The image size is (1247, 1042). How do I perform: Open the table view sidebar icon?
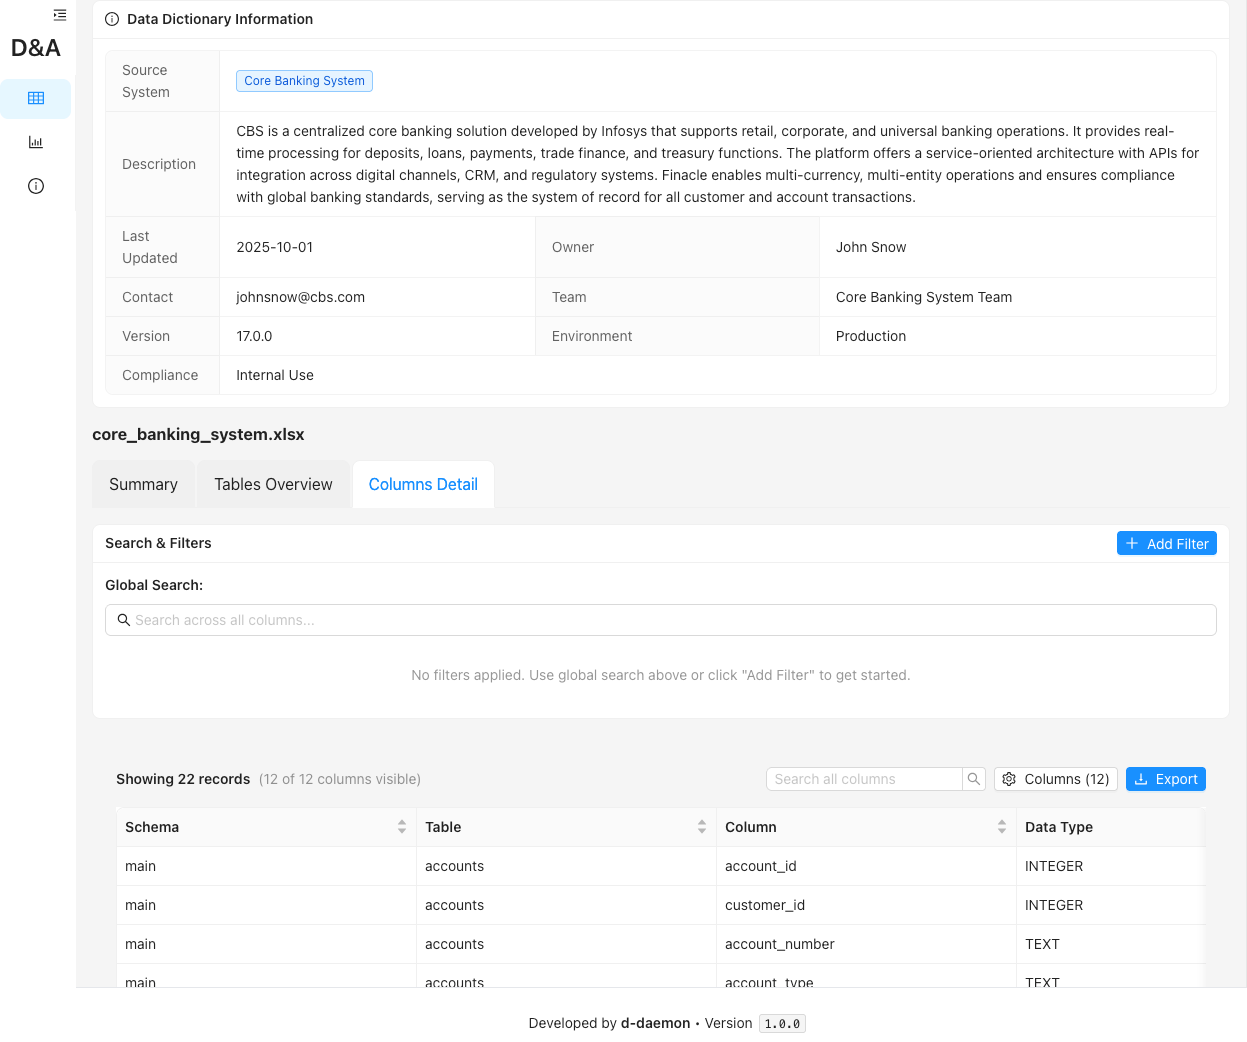[x=36, y=98]
